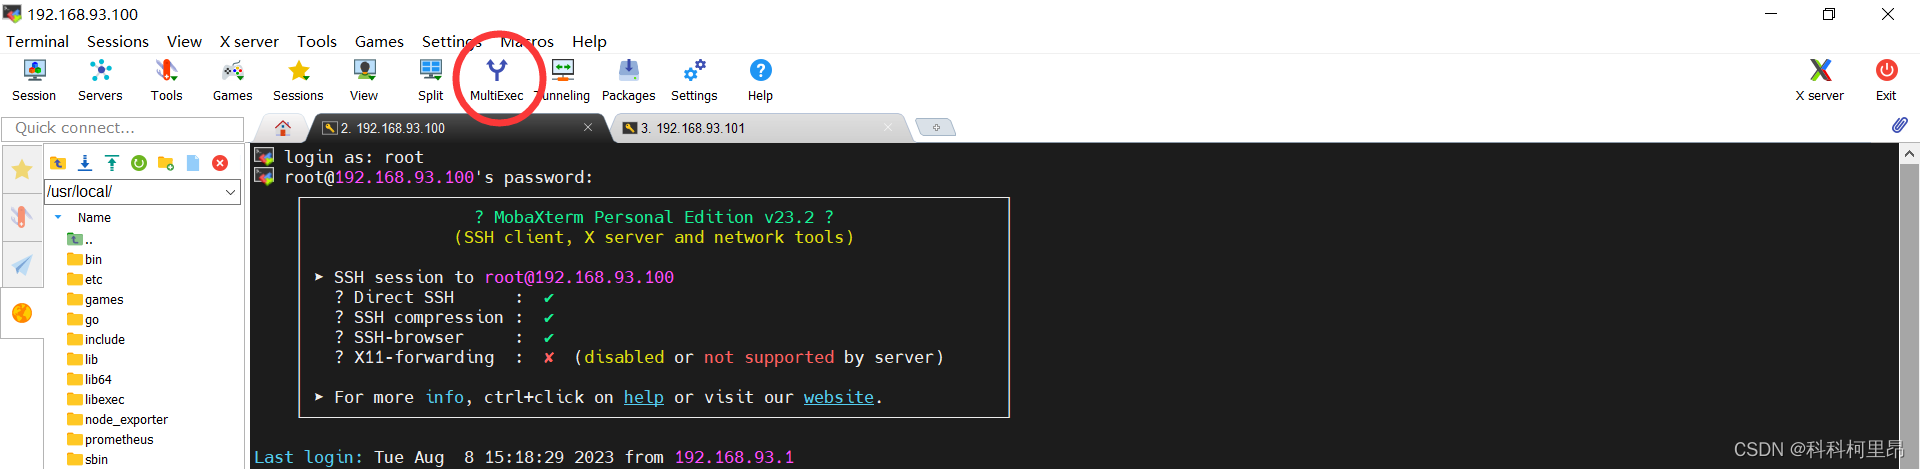Open the Tools menu in the menu bar
The height and width of the screenshot is (469, 1920).
click(317, 41)
